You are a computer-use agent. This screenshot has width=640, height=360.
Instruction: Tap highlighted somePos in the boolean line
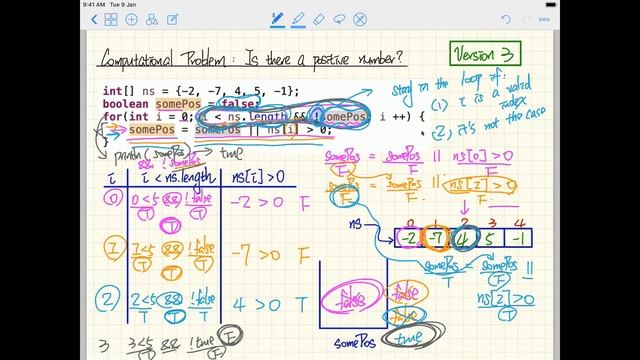pos(178,104)
